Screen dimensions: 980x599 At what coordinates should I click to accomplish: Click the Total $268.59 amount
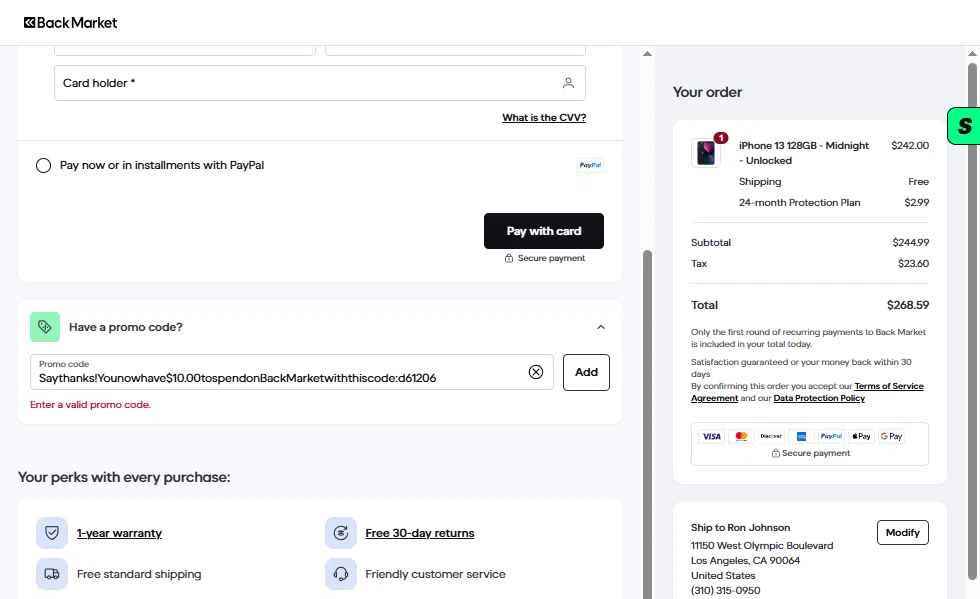coord(908,305)
